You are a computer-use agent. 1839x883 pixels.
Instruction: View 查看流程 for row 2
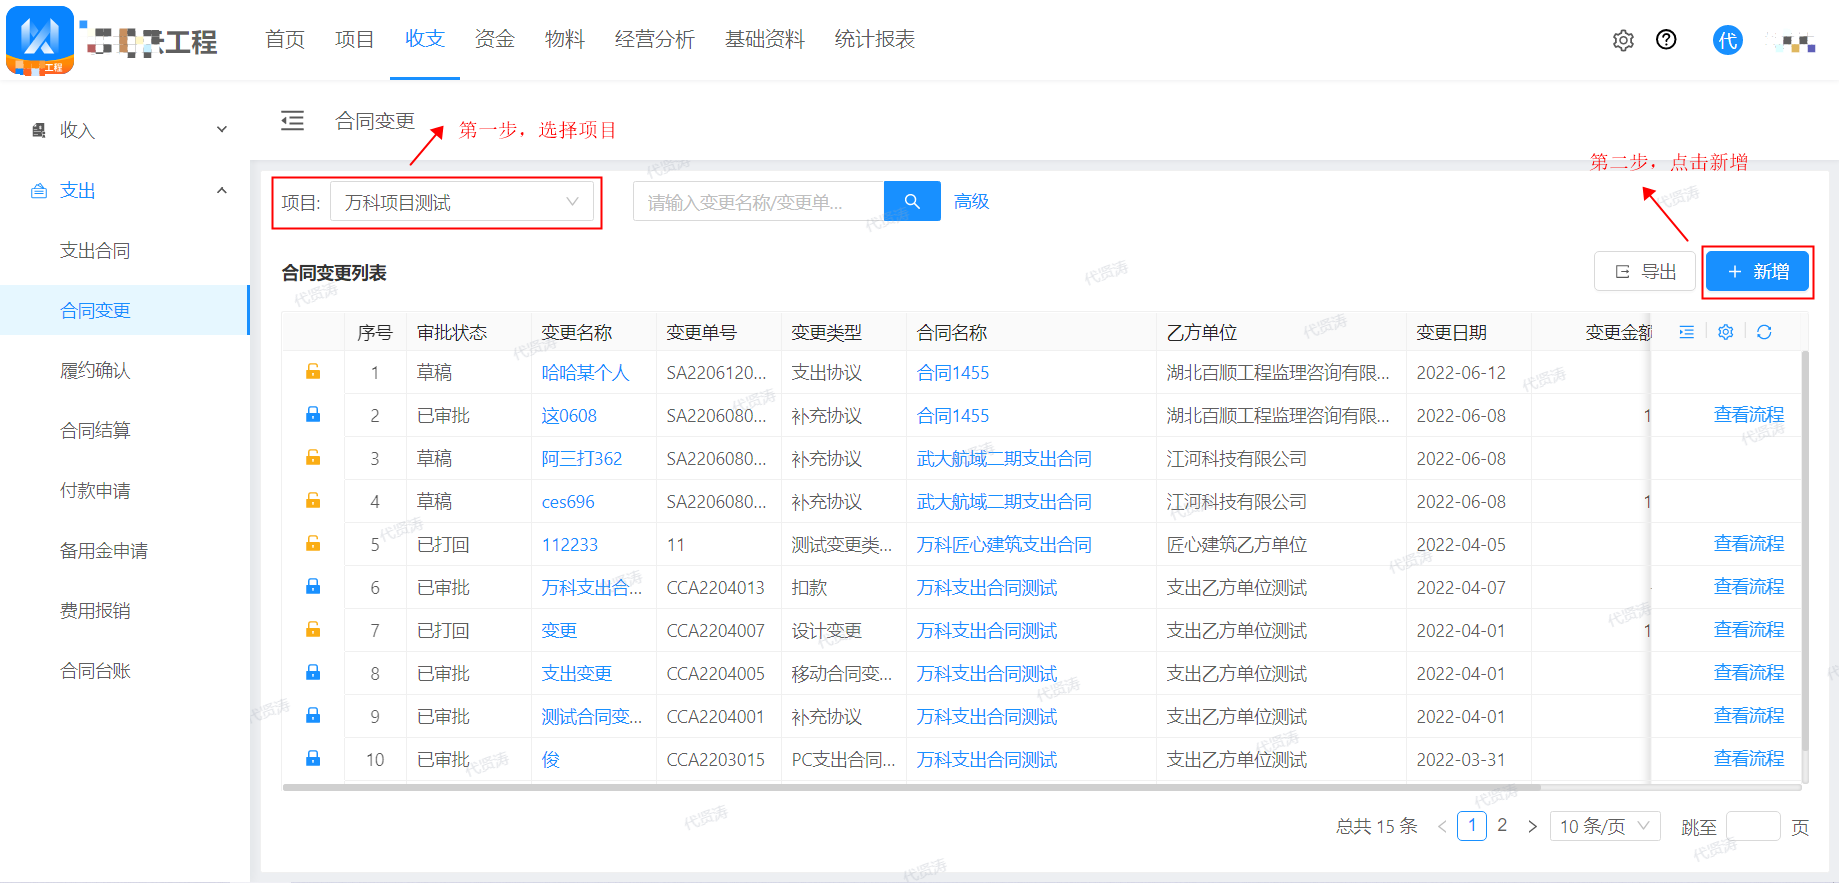tap(1749, 414)
